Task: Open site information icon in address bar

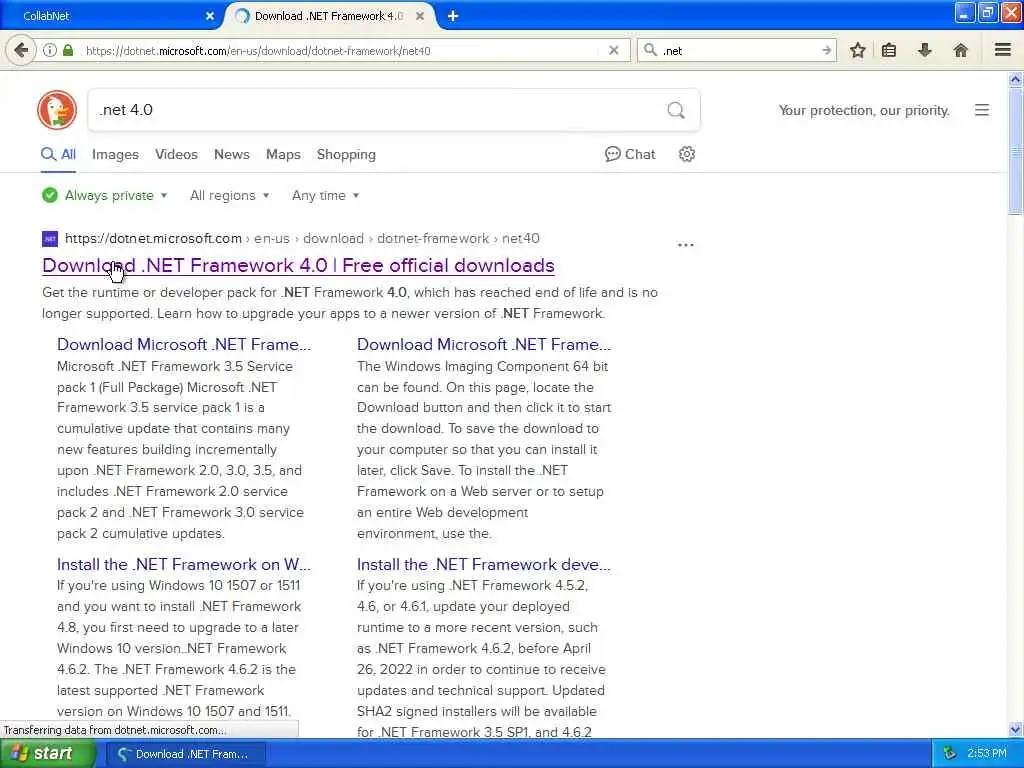Action: point(50,50)
